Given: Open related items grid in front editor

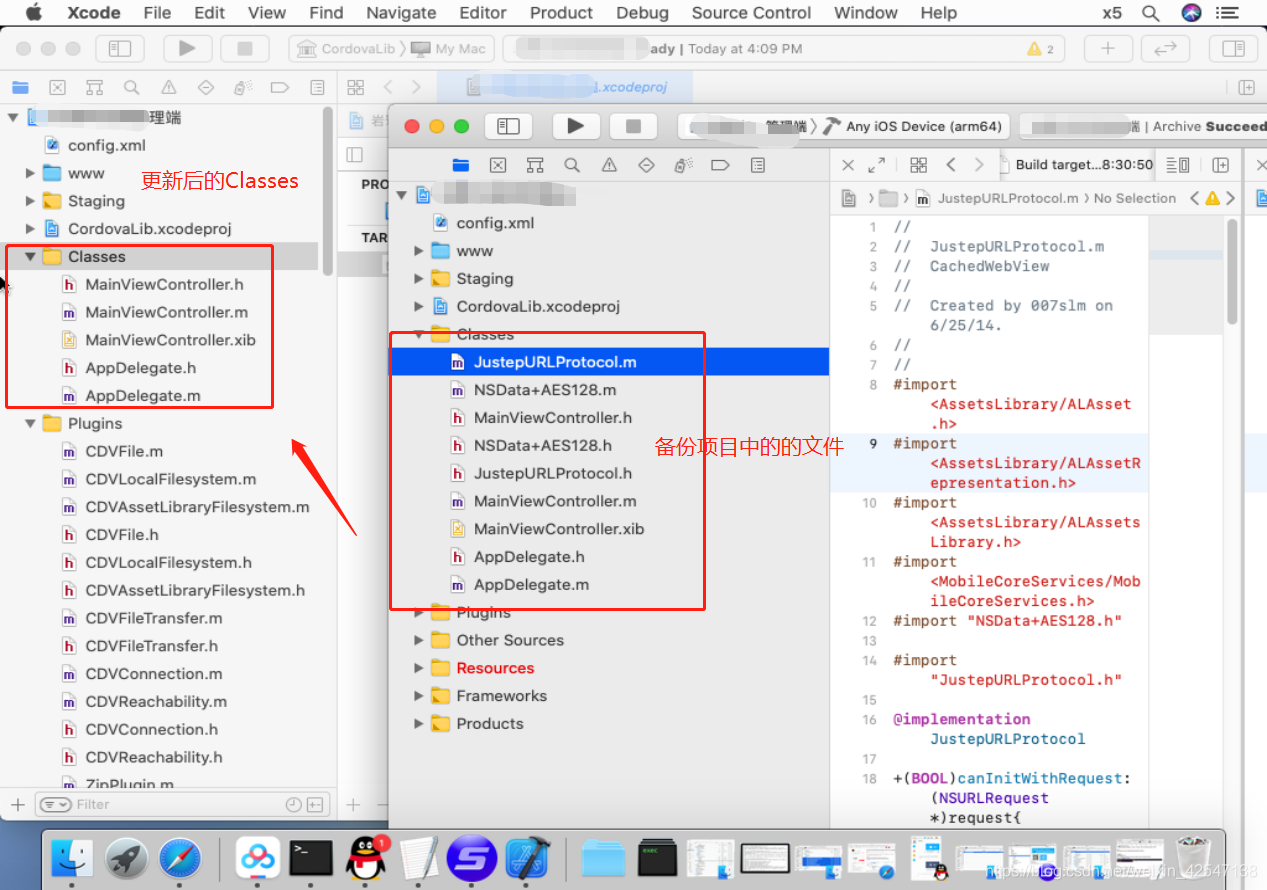Looking at the screenshot, I should point(918,165).
